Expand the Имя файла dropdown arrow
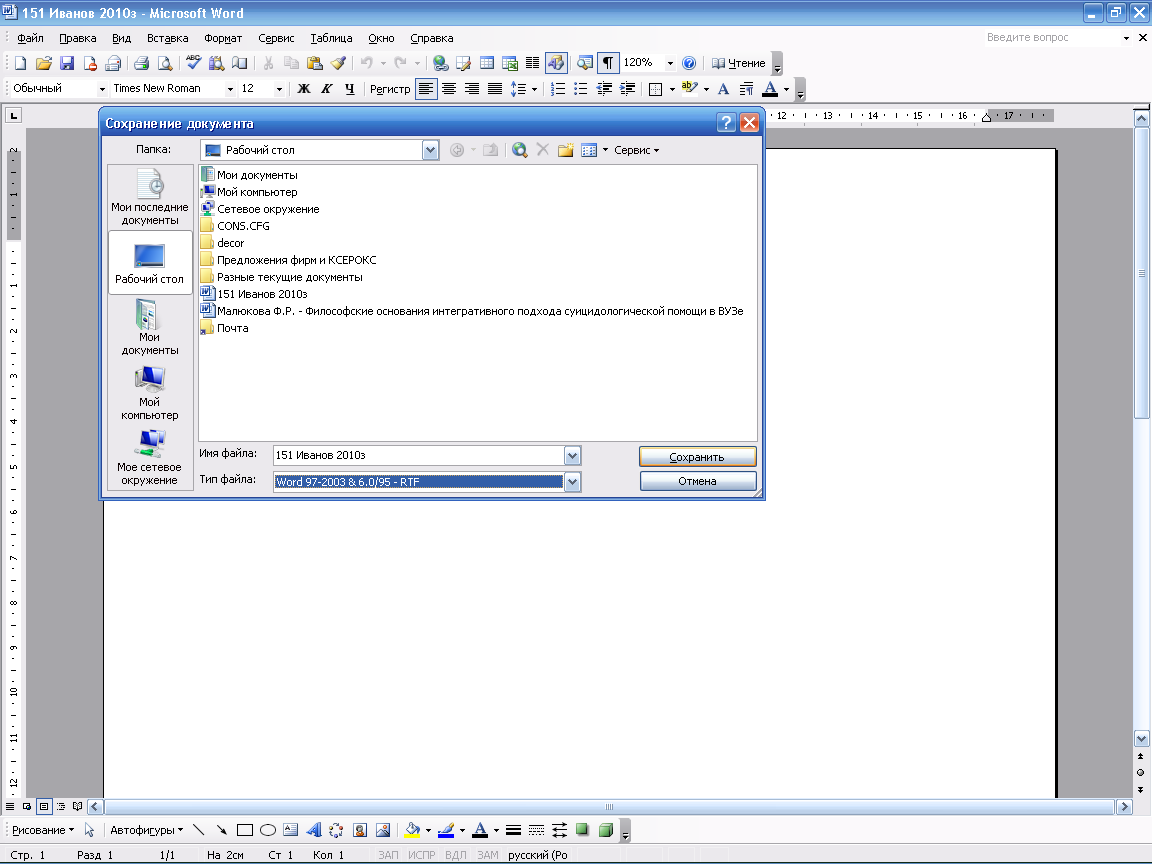The width and height of the screenshot is (1152, 864). 572,456
